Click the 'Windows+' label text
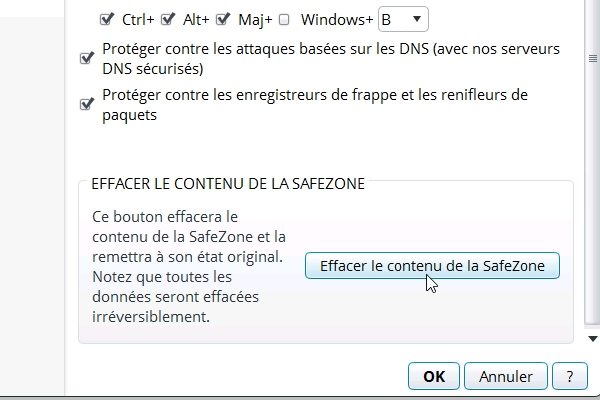 coord(337,20)
